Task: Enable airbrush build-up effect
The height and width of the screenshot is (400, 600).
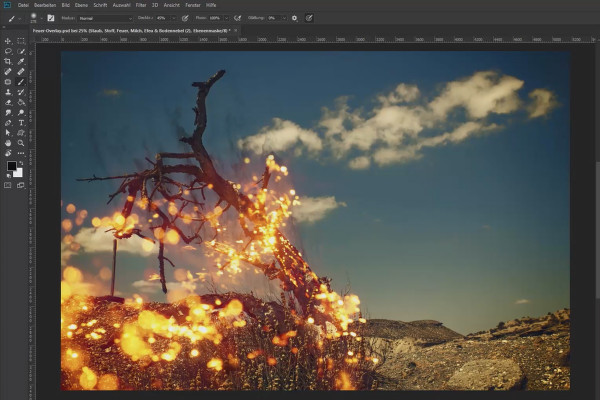Action: tap(238, 18)
